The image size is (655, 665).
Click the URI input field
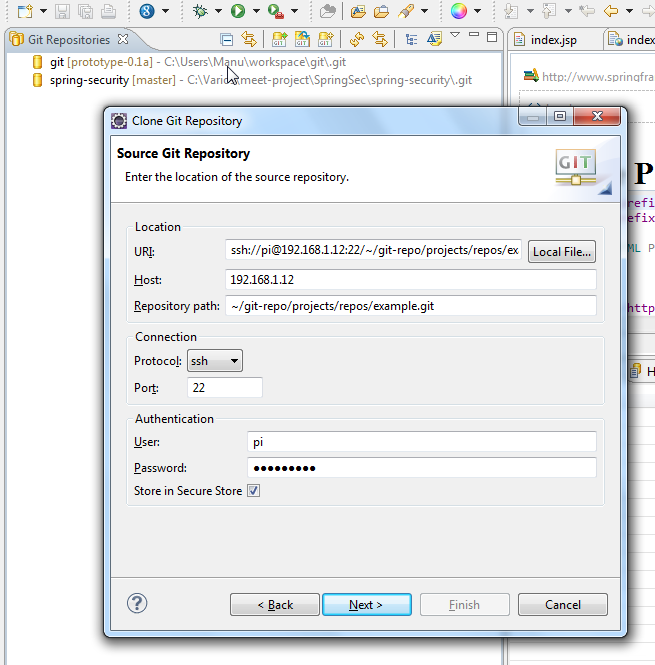373,250
